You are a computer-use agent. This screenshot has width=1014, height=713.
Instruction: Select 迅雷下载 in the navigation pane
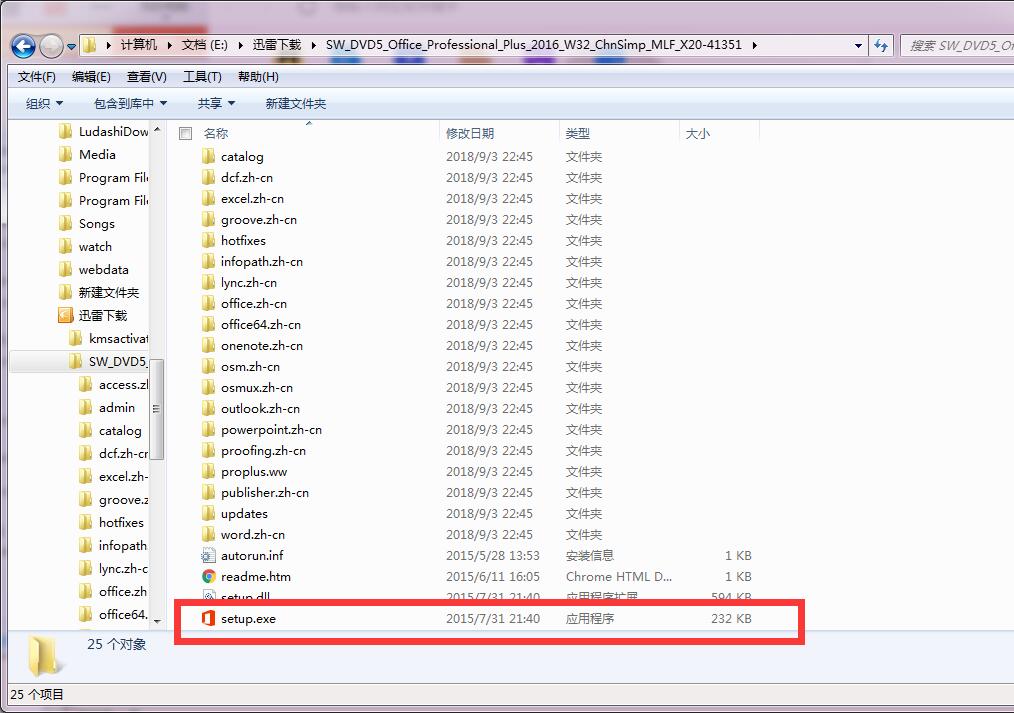click(x=103, y=314)
